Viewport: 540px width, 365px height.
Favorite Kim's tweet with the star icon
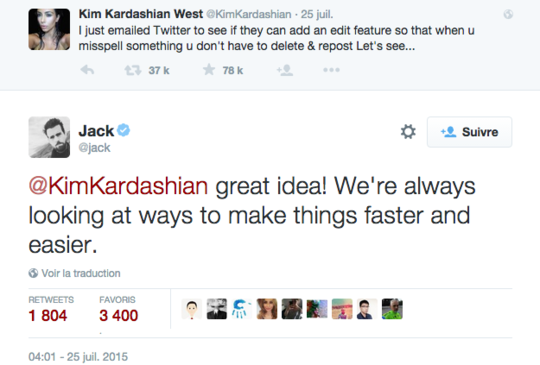coord(209,70)
